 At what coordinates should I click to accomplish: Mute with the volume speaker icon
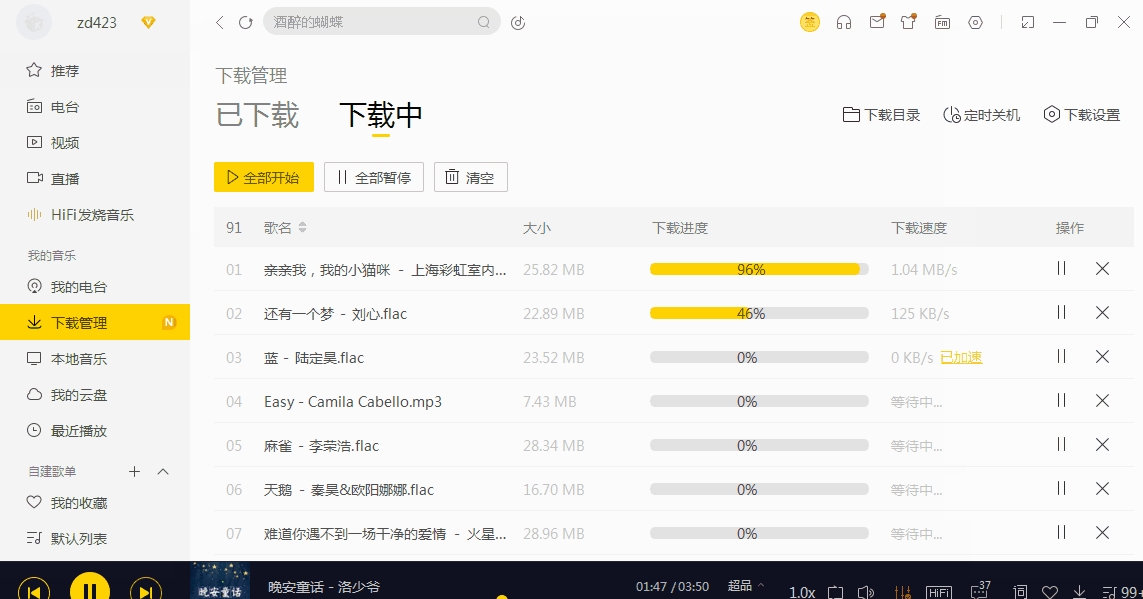(x=865, y=592)
